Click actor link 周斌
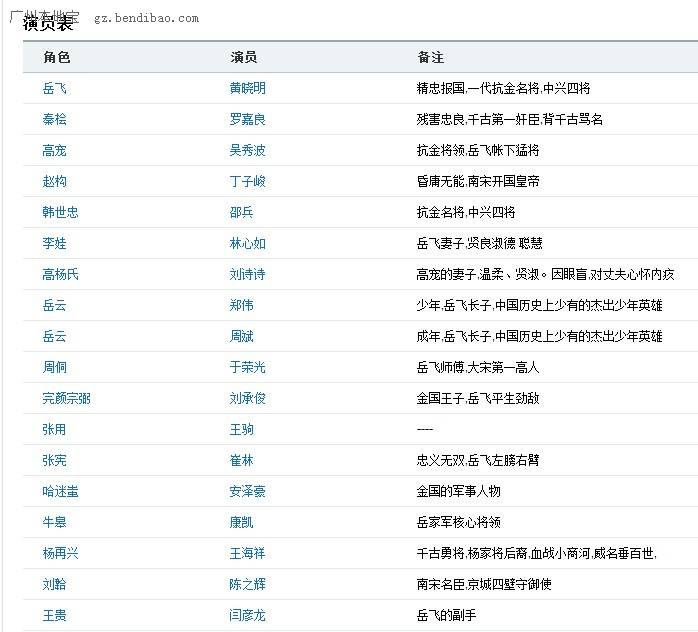698x632 pixels. pos(241,336)
